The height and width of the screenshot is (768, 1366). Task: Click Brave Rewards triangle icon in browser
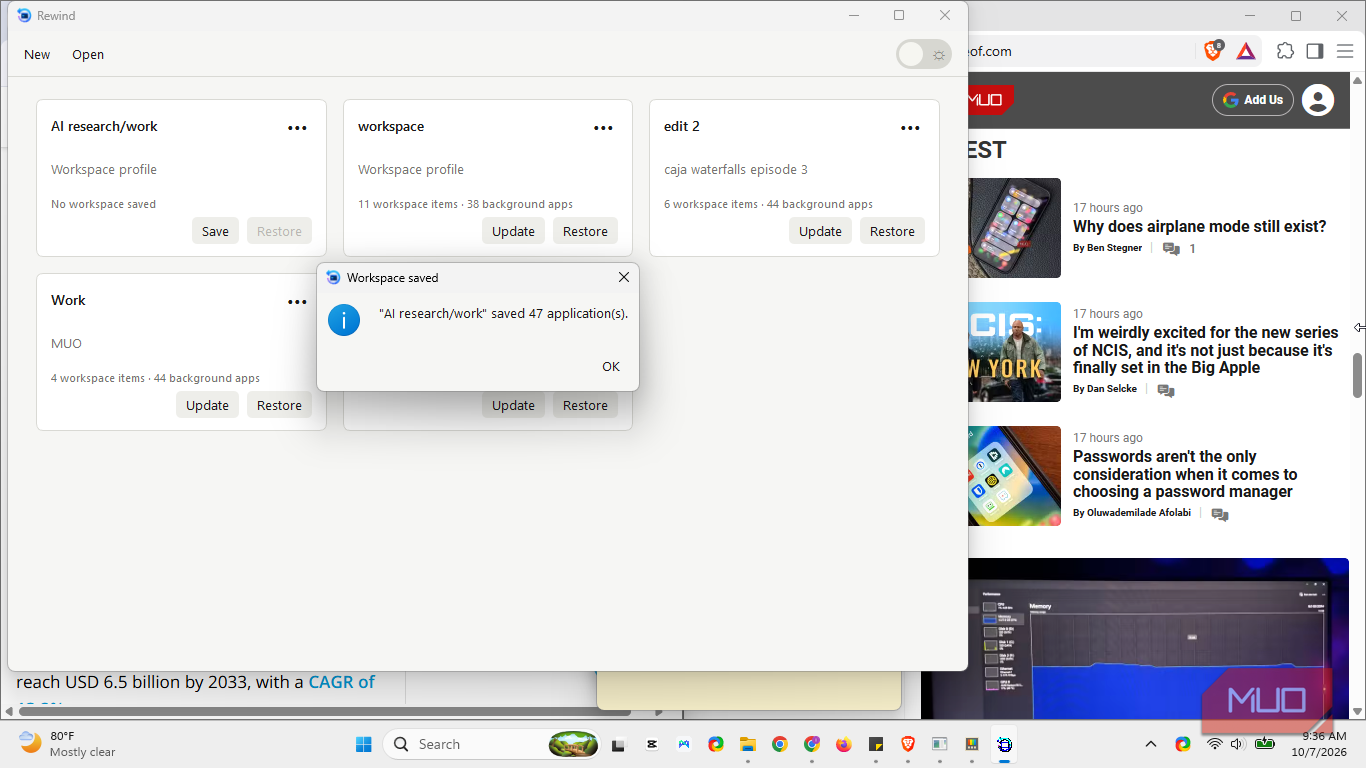point(1246,51)
